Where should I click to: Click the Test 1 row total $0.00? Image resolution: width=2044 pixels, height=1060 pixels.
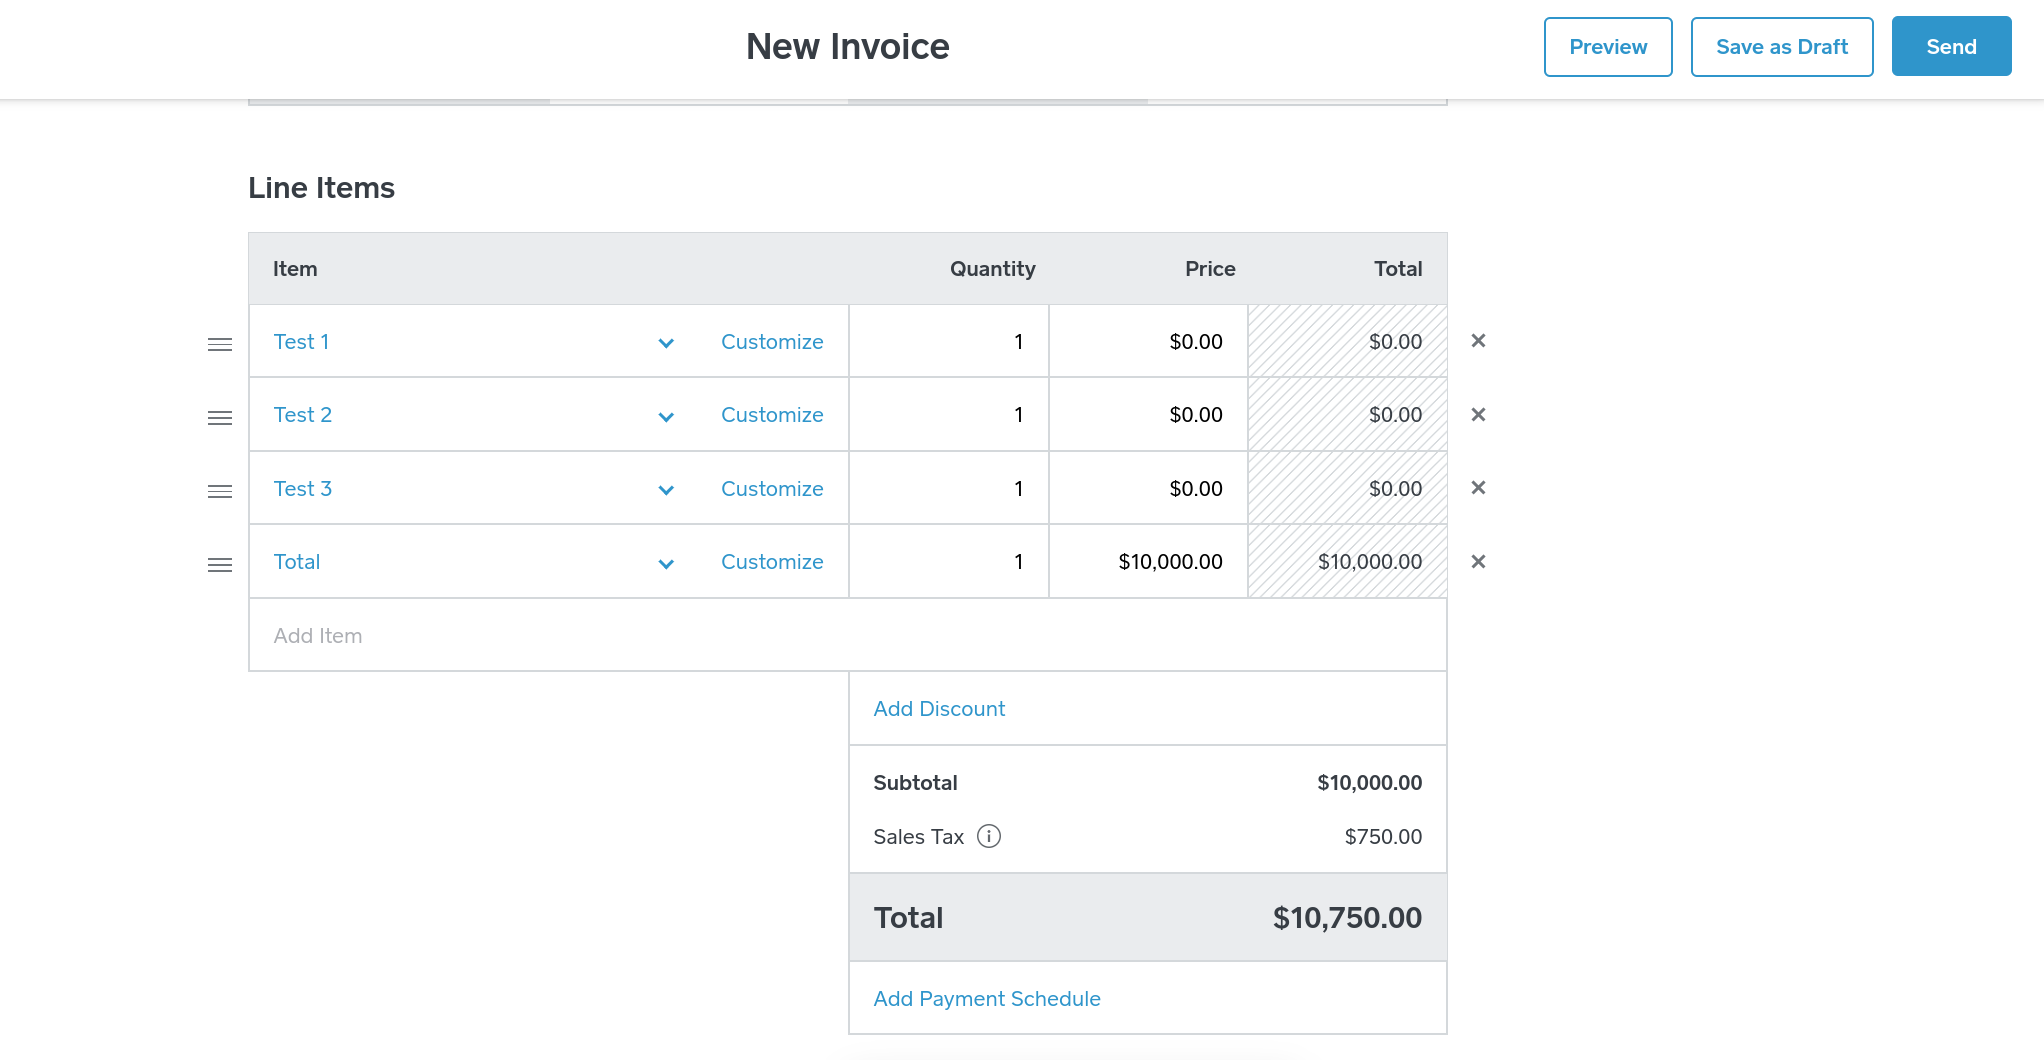[1395, 342]
